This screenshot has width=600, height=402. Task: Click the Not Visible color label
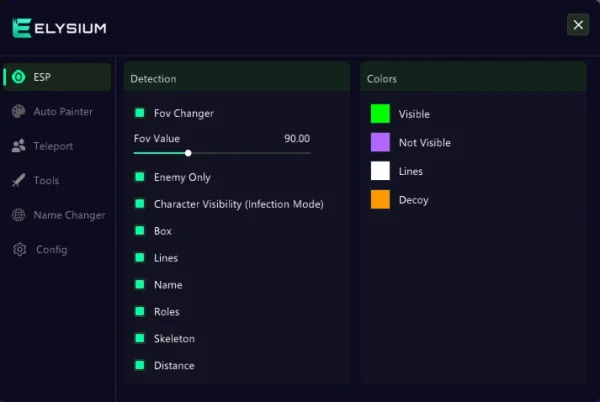[425, 143]
